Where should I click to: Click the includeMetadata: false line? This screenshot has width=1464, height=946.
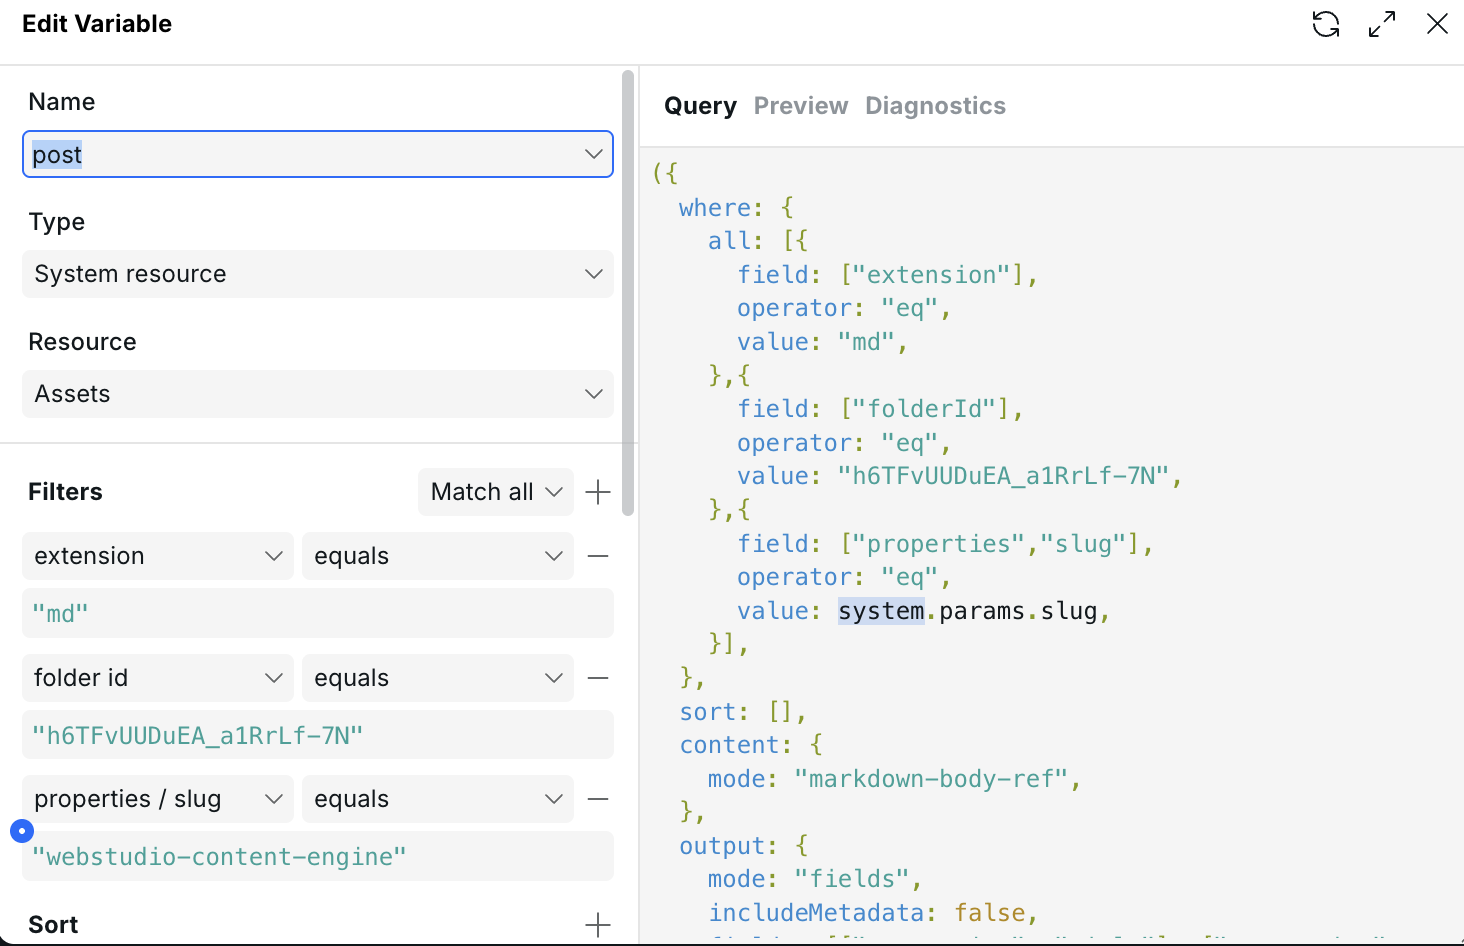pyautogui.click(x=874, y=913)
